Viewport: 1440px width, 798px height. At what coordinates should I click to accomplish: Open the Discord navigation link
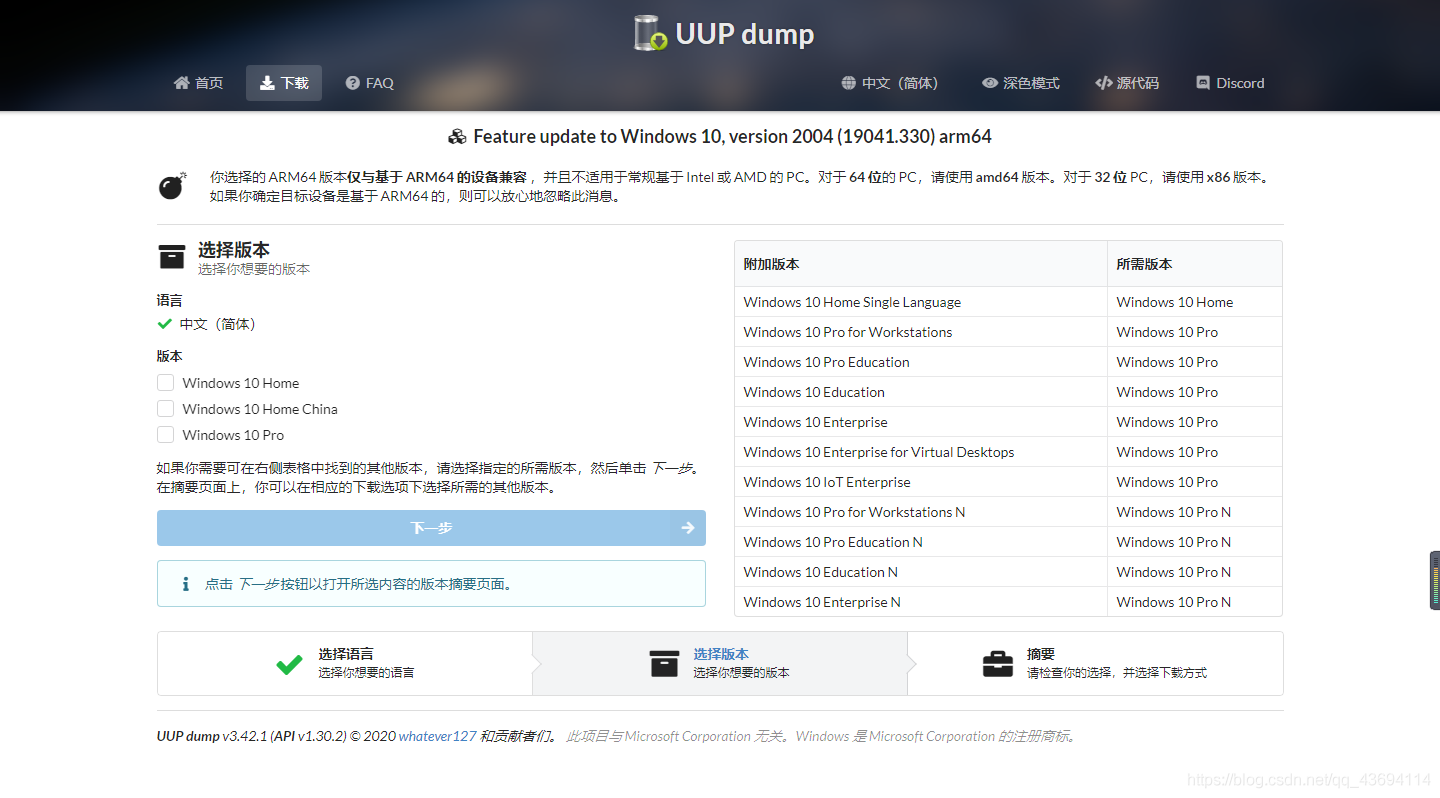1231,83
